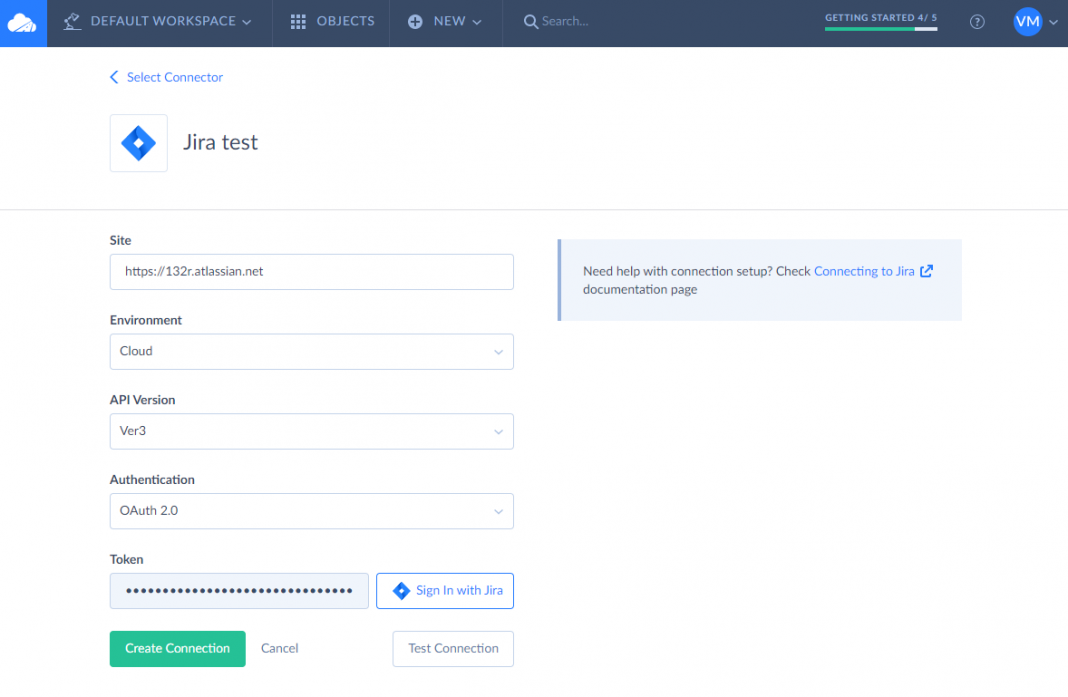
Task: Click the edit pencil icon beside DEFAULT WORKSPACE
Action: (71, 20)
